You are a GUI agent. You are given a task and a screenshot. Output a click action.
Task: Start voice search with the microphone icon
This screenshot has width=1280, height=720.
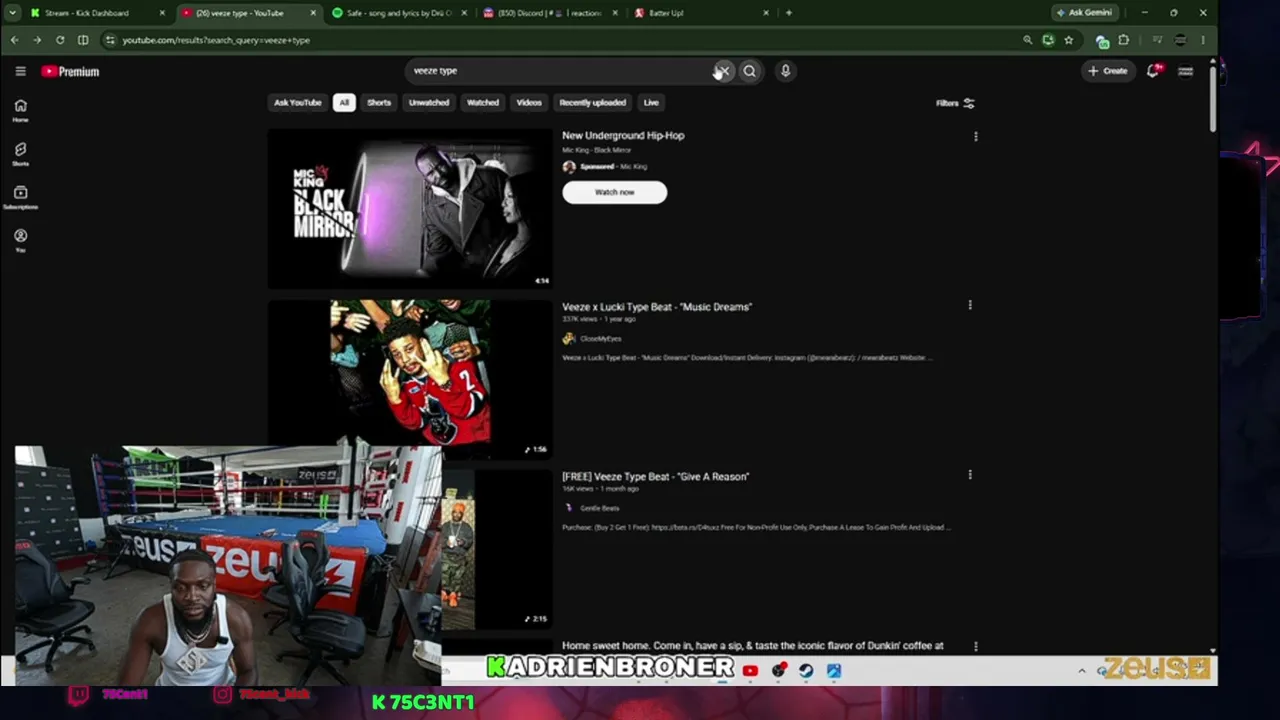point(785,71)
